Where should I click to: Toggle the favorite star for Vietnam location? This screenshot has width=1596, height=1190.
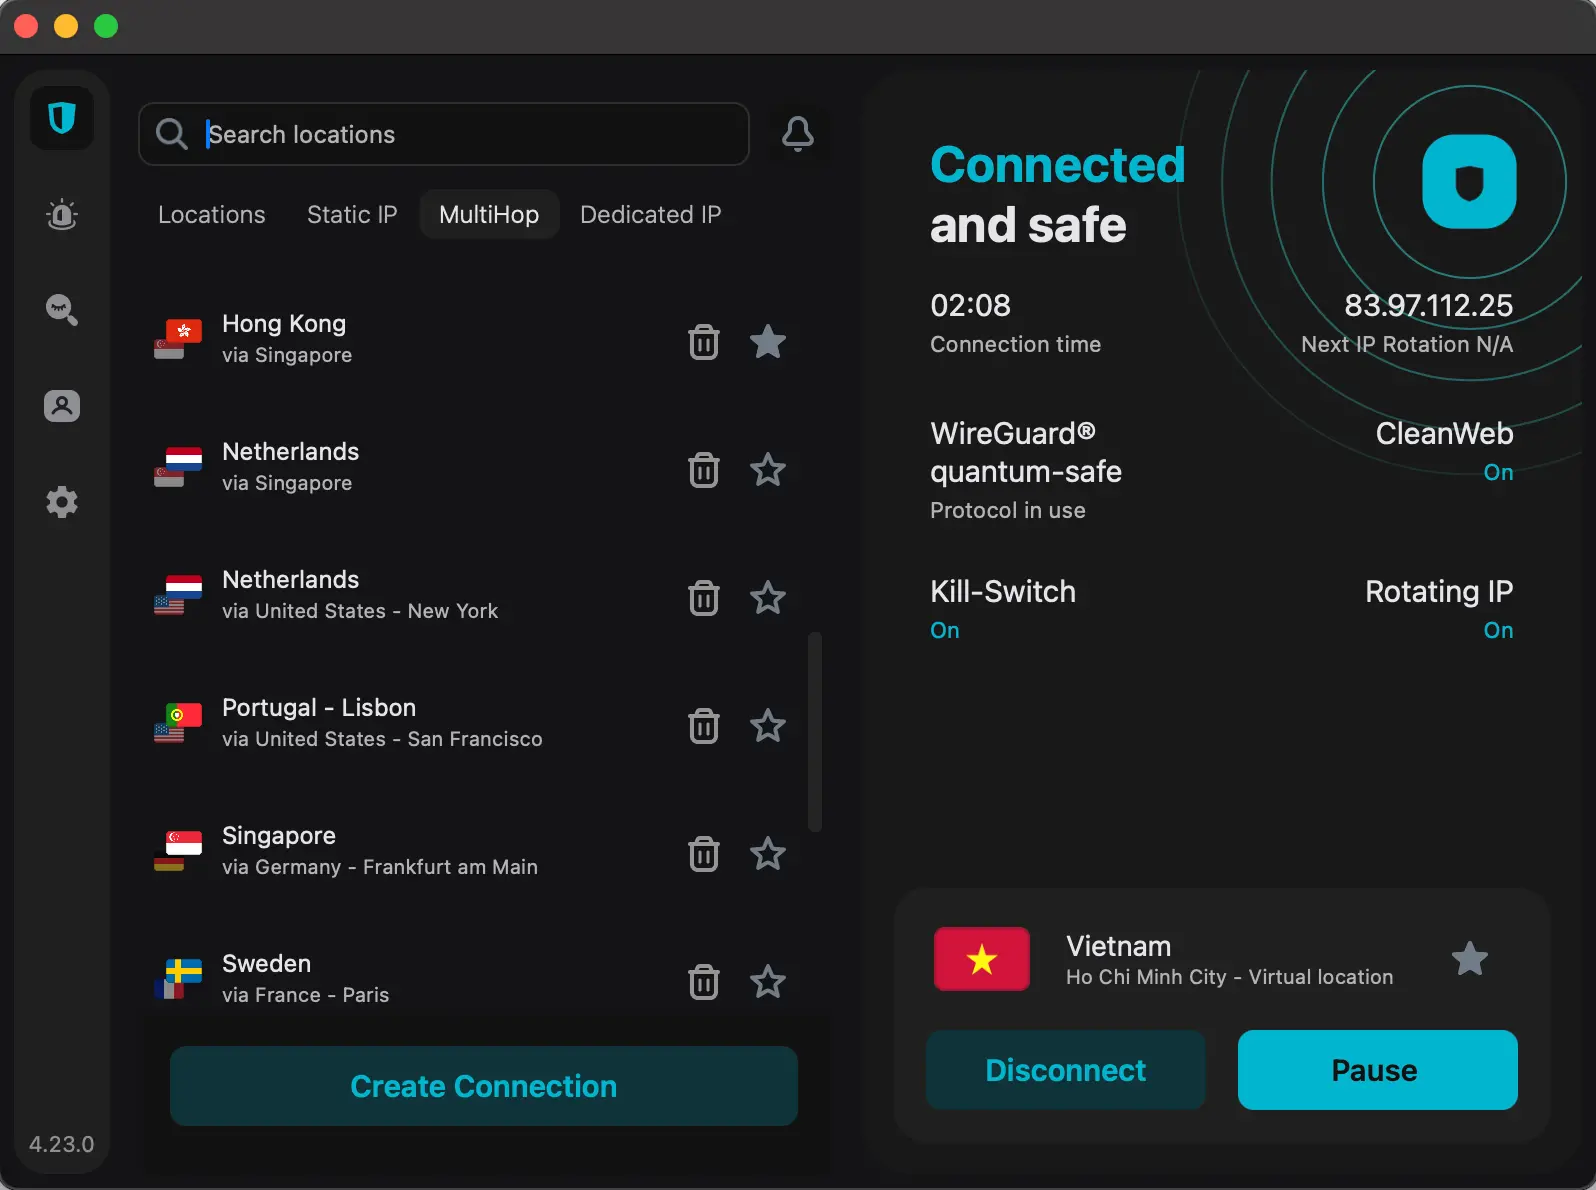[x=1469, y=959]
